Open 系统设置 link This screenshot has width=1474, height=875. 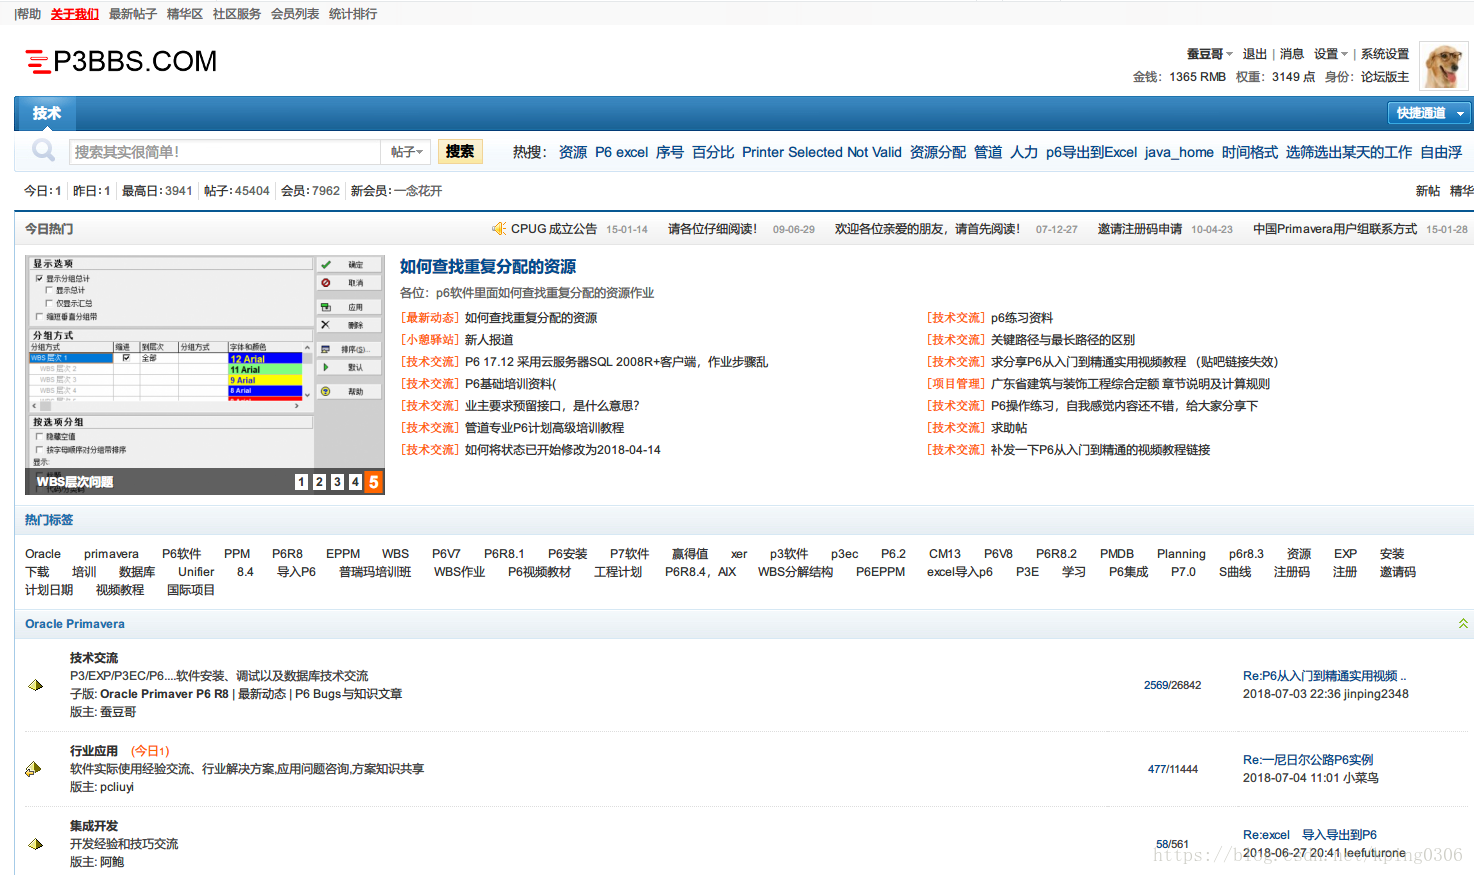[1385, 54]
